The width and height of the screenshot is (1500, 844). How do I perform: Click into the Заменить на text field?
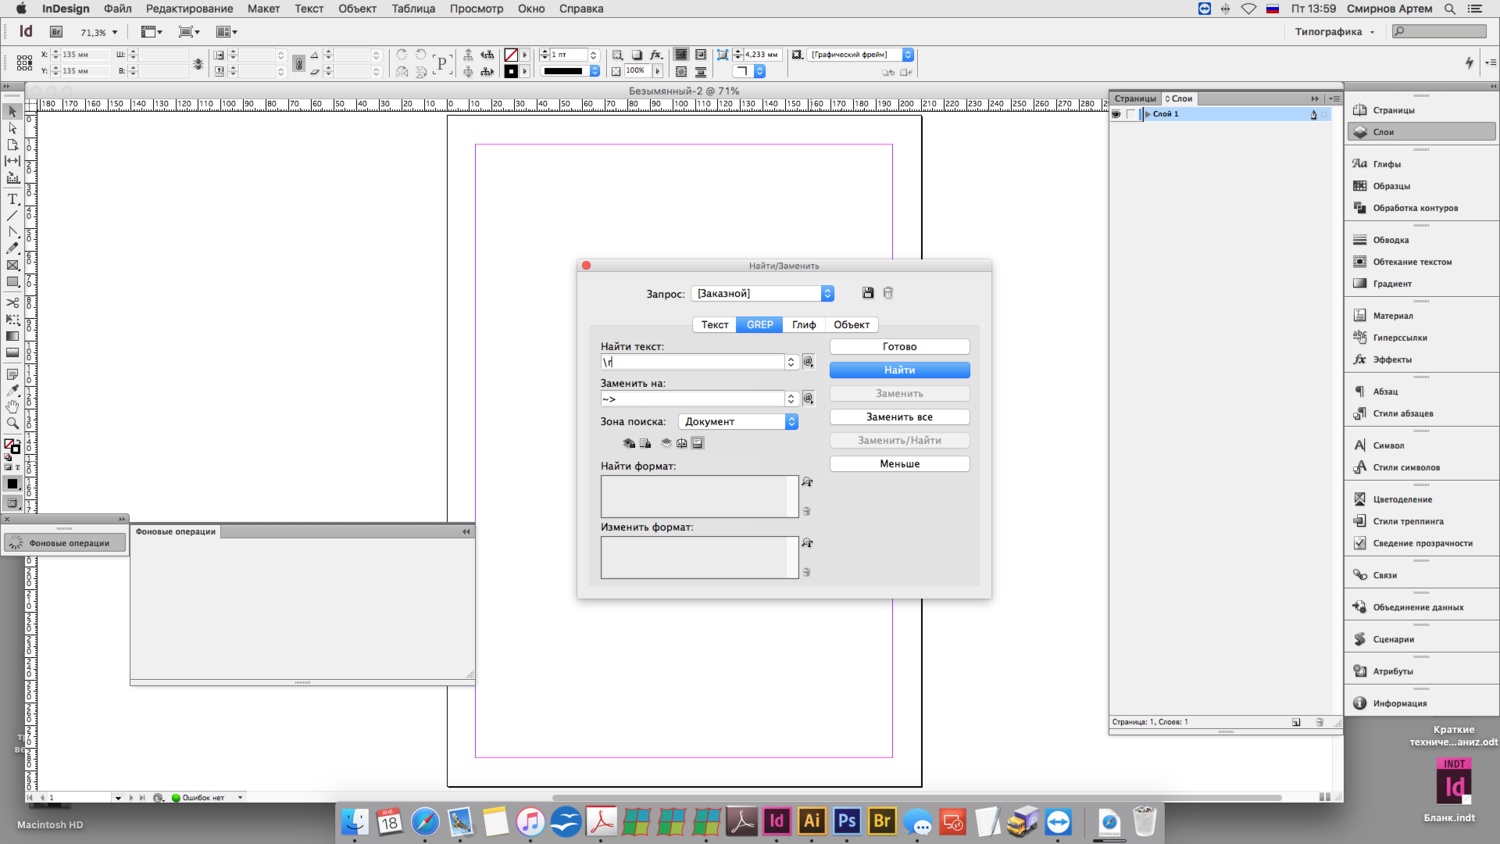coord(692,399)
